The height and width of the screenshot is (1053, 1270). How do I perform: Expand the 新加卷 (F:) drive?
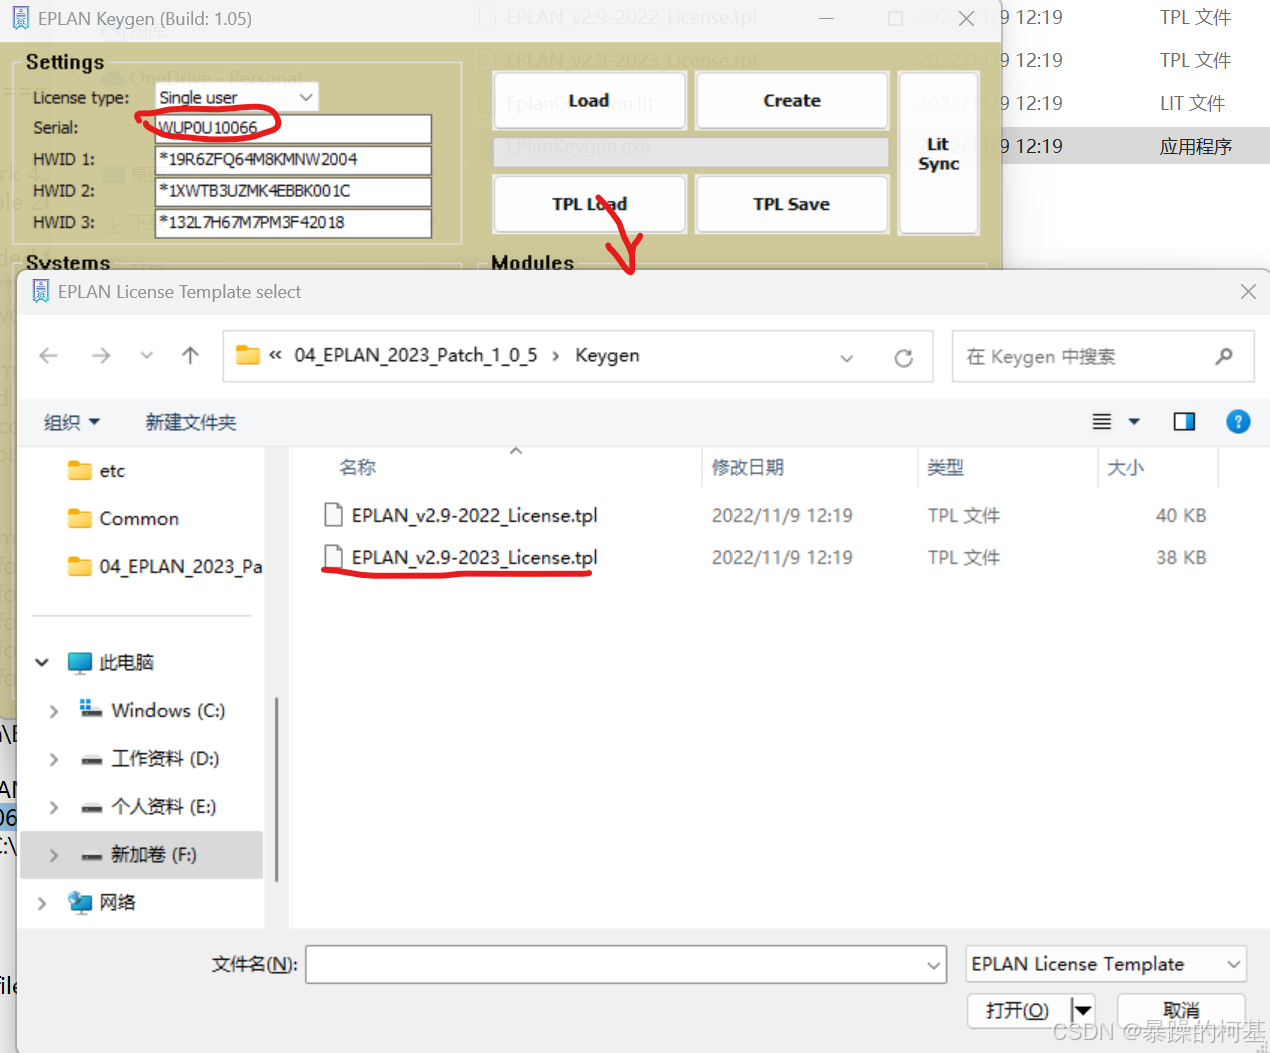(54, 855)
